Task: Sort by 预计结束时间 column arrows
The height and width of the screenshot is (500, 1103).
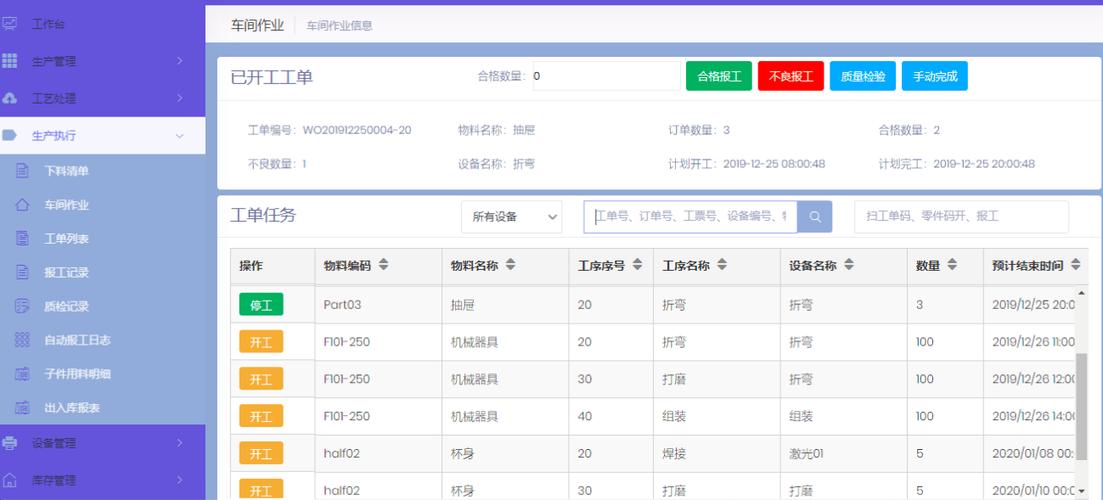Action: pyautogui.click(x=1076, y=265)
